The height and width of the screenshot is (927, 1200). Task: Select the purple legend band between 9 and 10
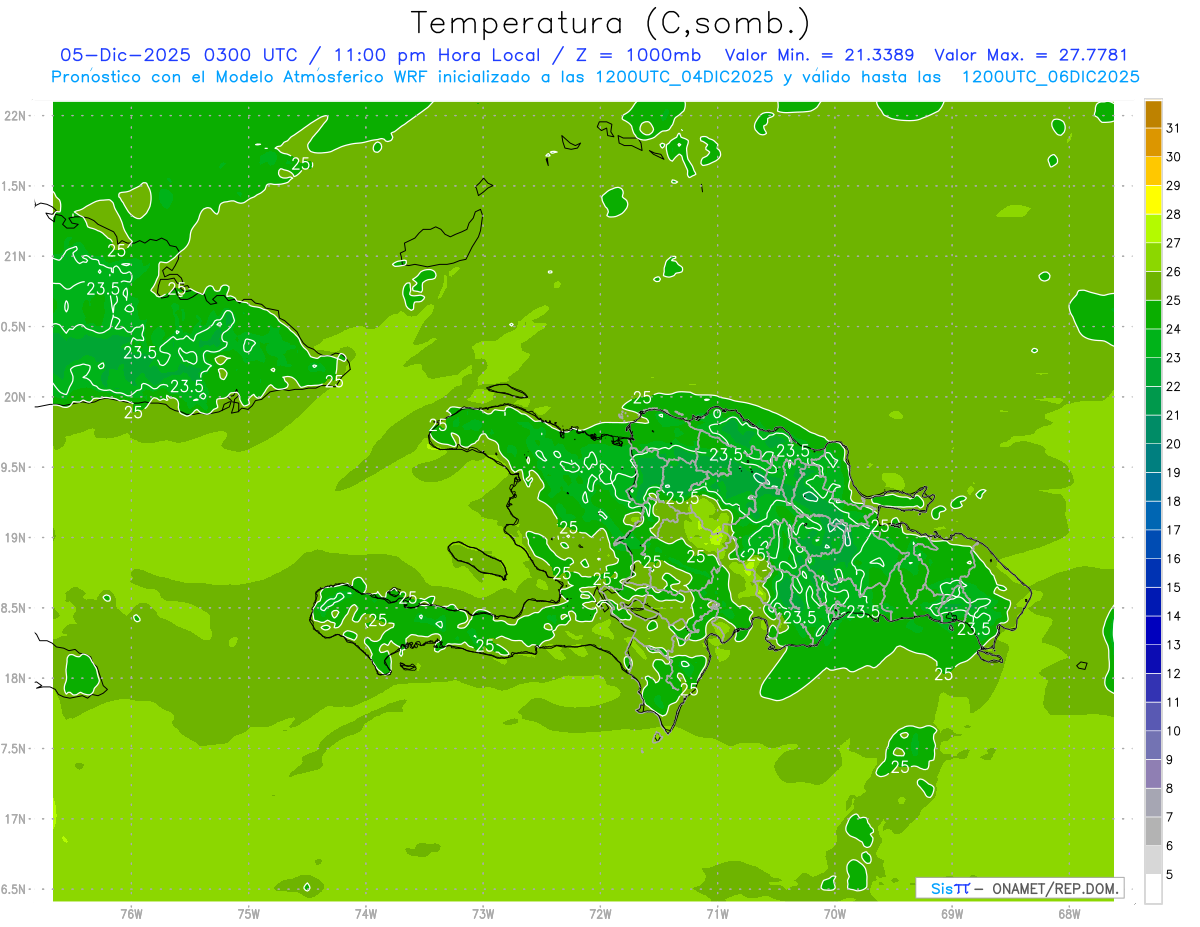click(1153, 746)
